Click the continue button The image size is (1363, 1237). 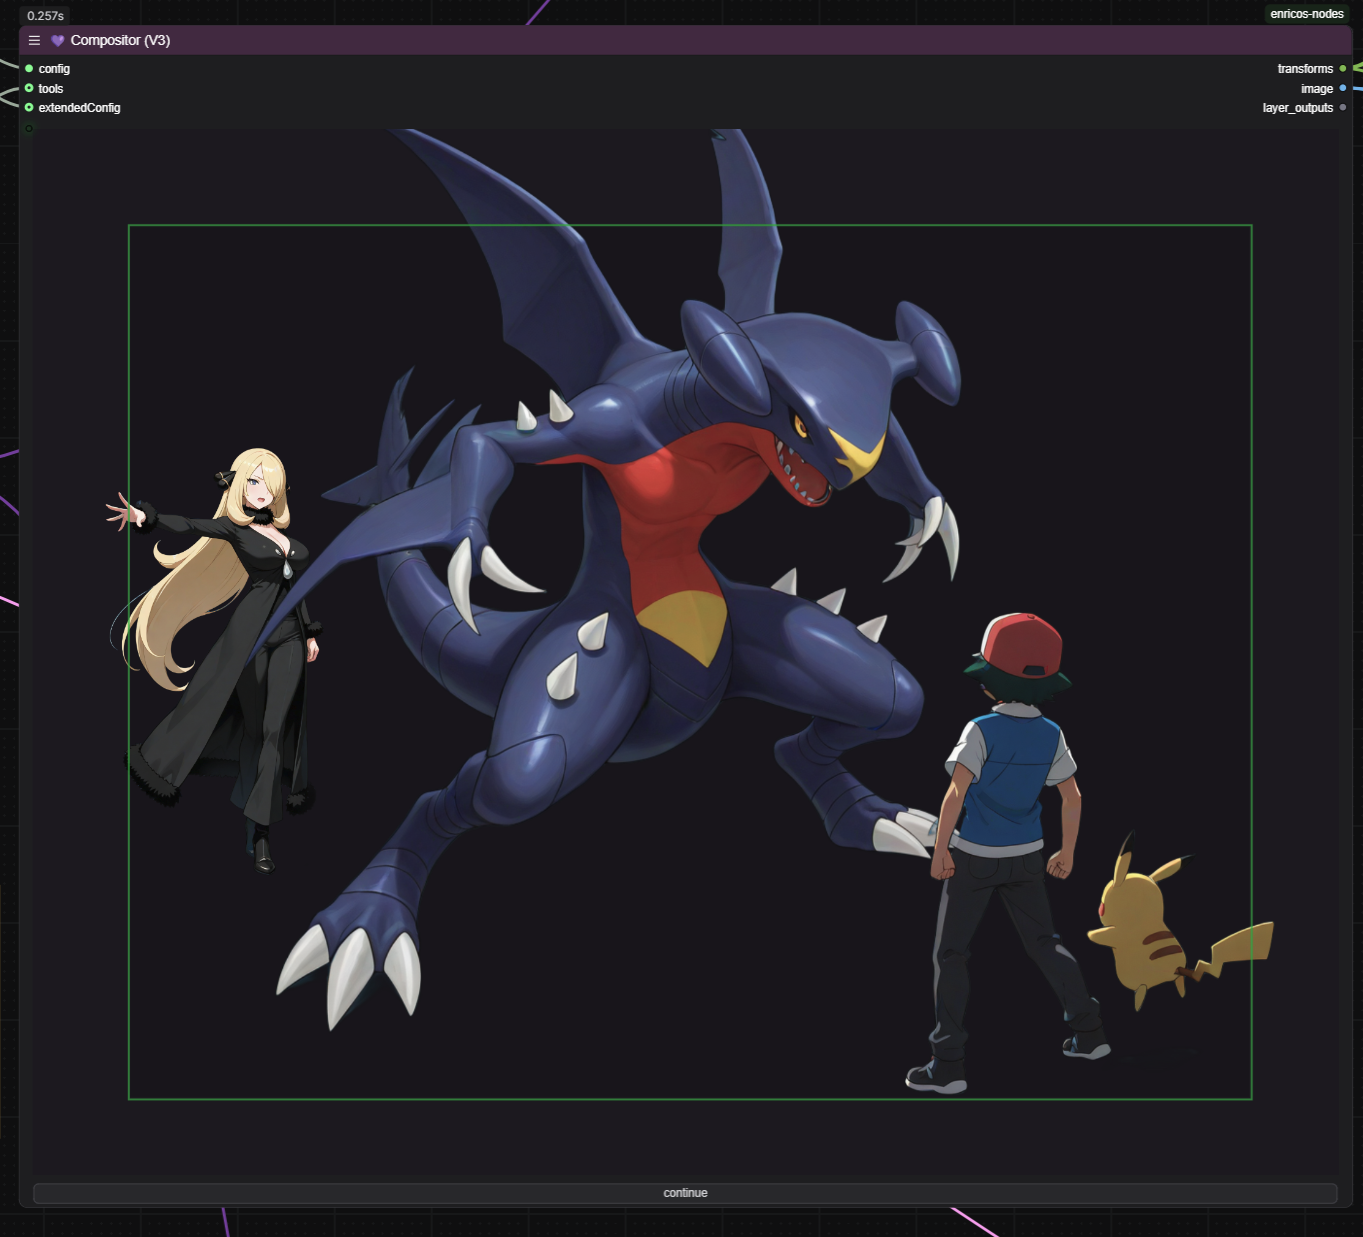(685, 1193)
